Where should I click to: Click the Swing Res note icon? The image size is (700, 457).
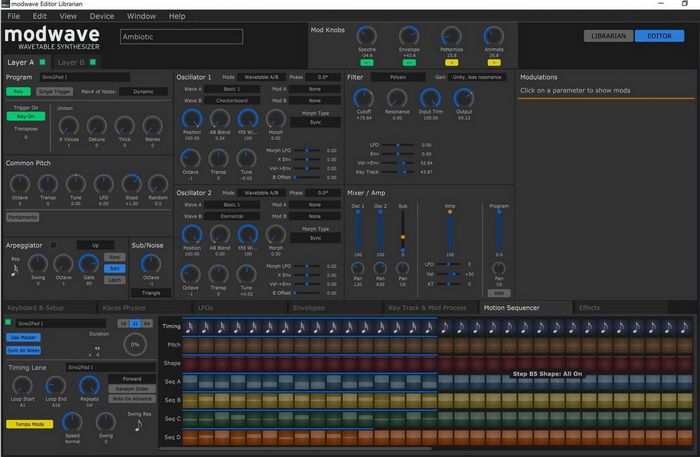click(x=138, y=425)
